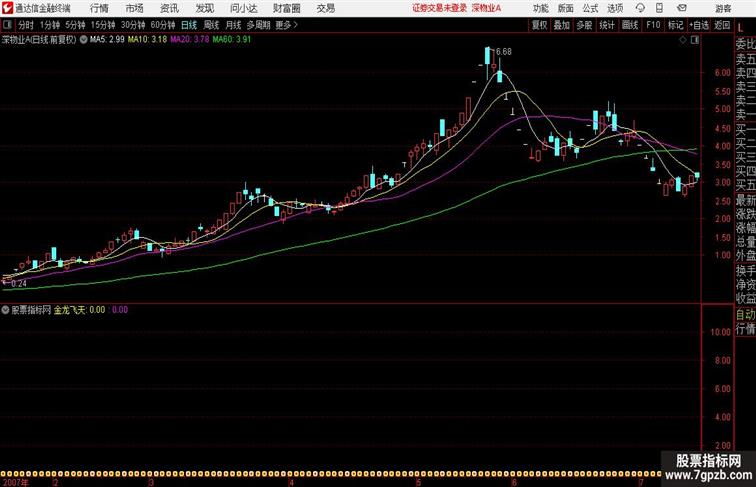Expand the 更多 period options
The width and height of the screenshot is (756, 487).
(286, 25)
